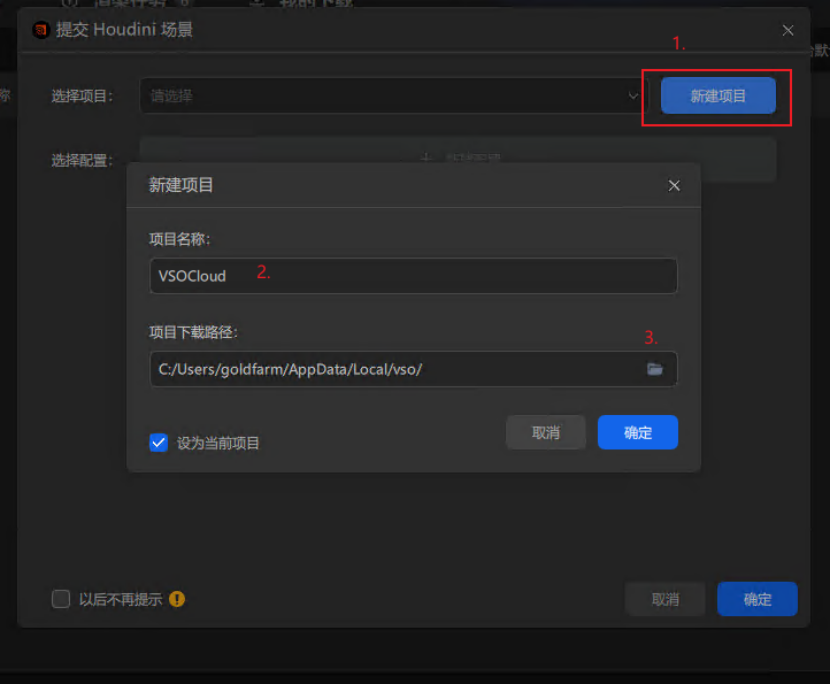Screen dimensions: 830x684
Task: Enable the 以后不再提示 checkbox
Action: (61, 599)
